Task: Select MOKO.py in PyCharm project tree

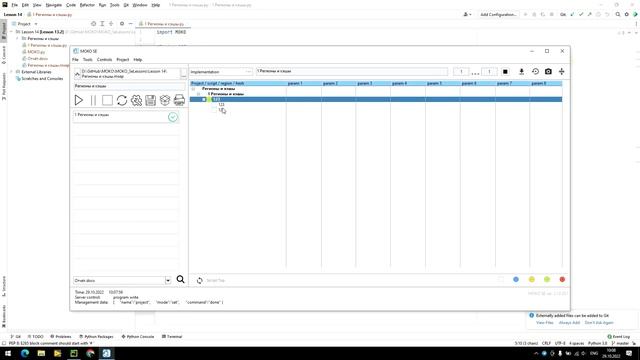Action: coord(36,52)
